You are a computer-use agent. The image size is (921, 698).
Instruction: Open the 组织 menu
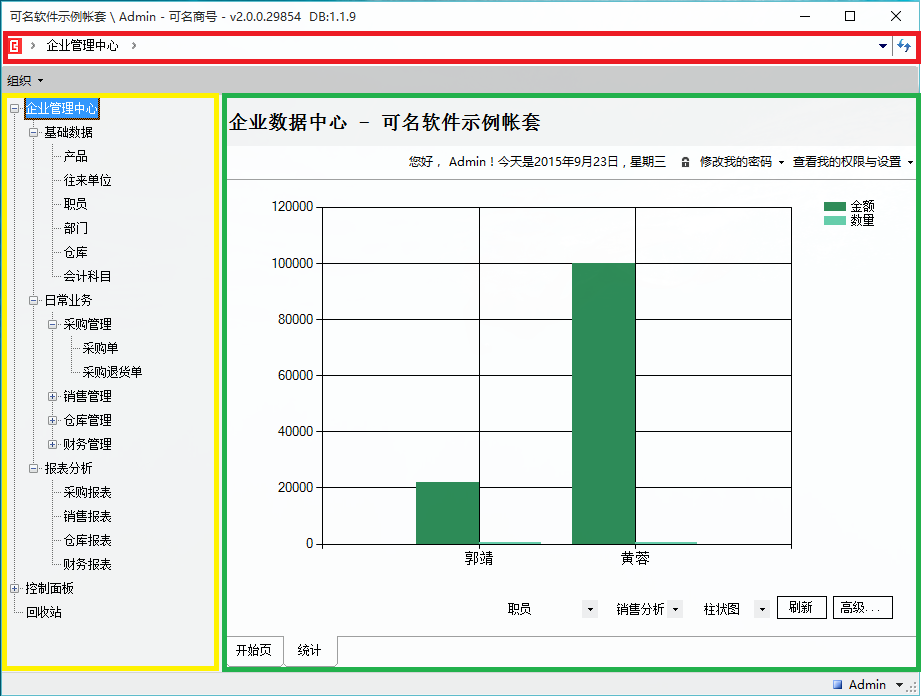coord(25,80)
